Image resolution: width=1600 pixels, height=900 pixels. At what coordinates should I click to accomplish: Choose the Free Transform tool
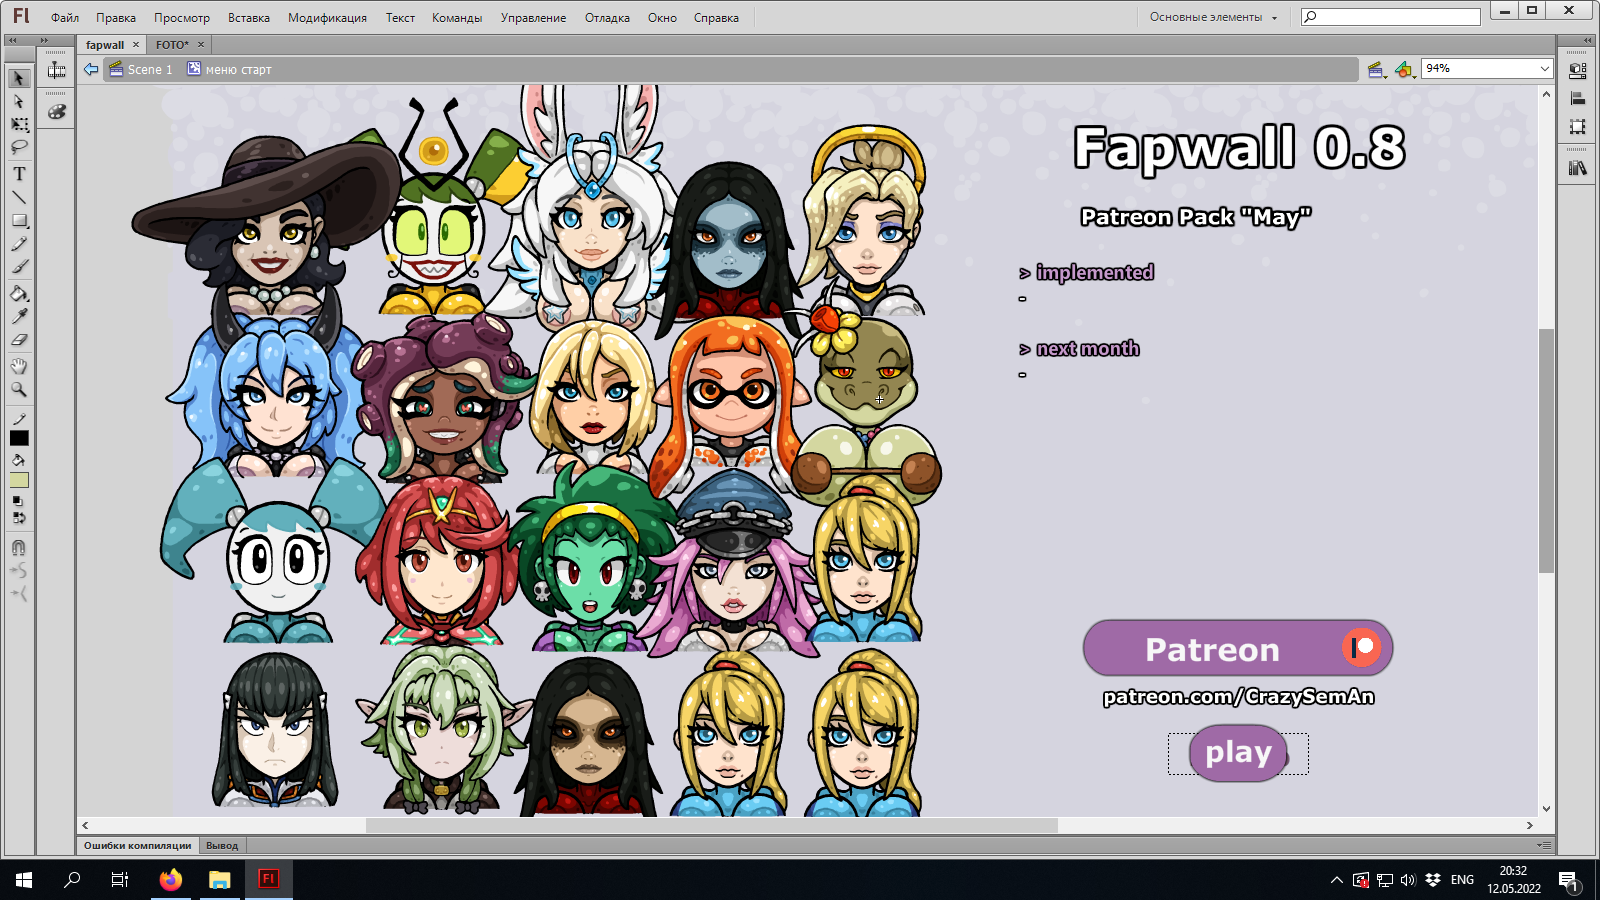(19, 125)
